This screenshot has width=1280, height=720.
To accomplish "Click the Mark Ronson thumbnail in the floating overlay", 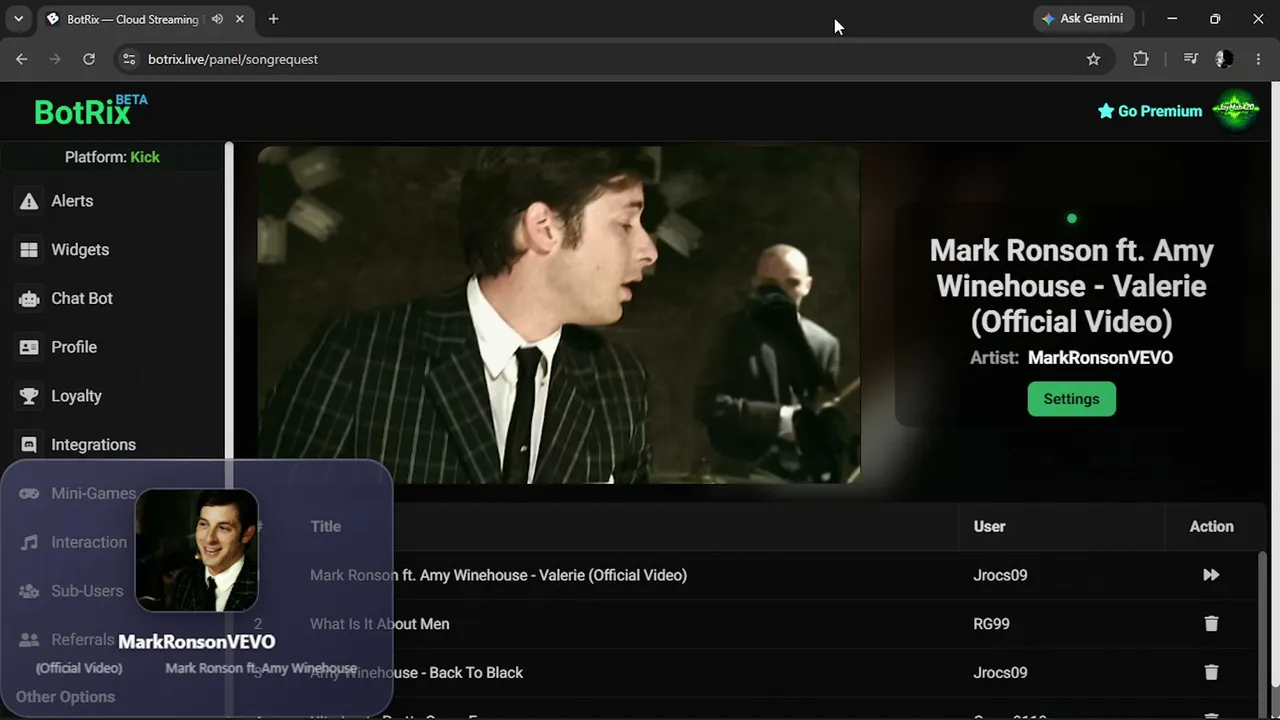I will [x=197, y=550].
